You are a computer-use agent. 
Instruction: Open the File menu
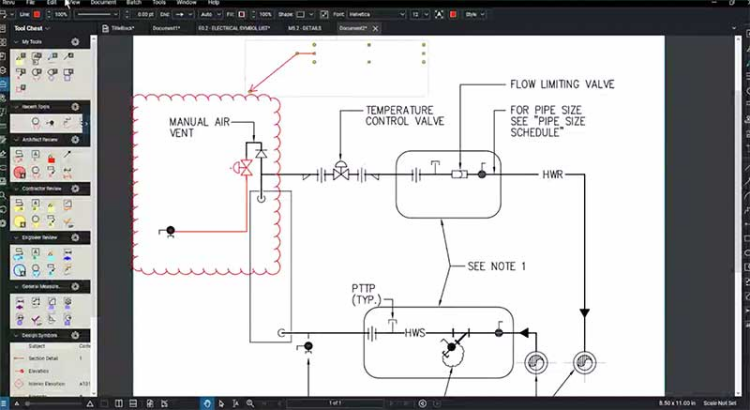[x=30, y=2]
